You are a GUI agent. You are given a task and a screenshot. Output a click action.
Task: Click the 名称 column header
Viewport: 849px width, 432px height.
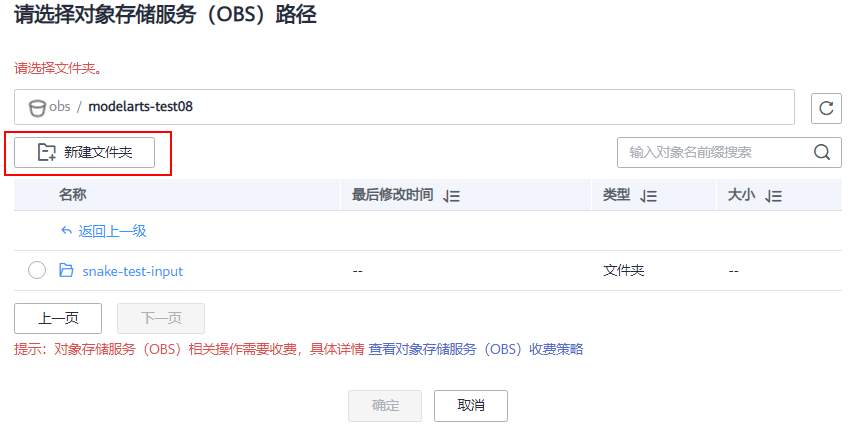coord(73,195)
